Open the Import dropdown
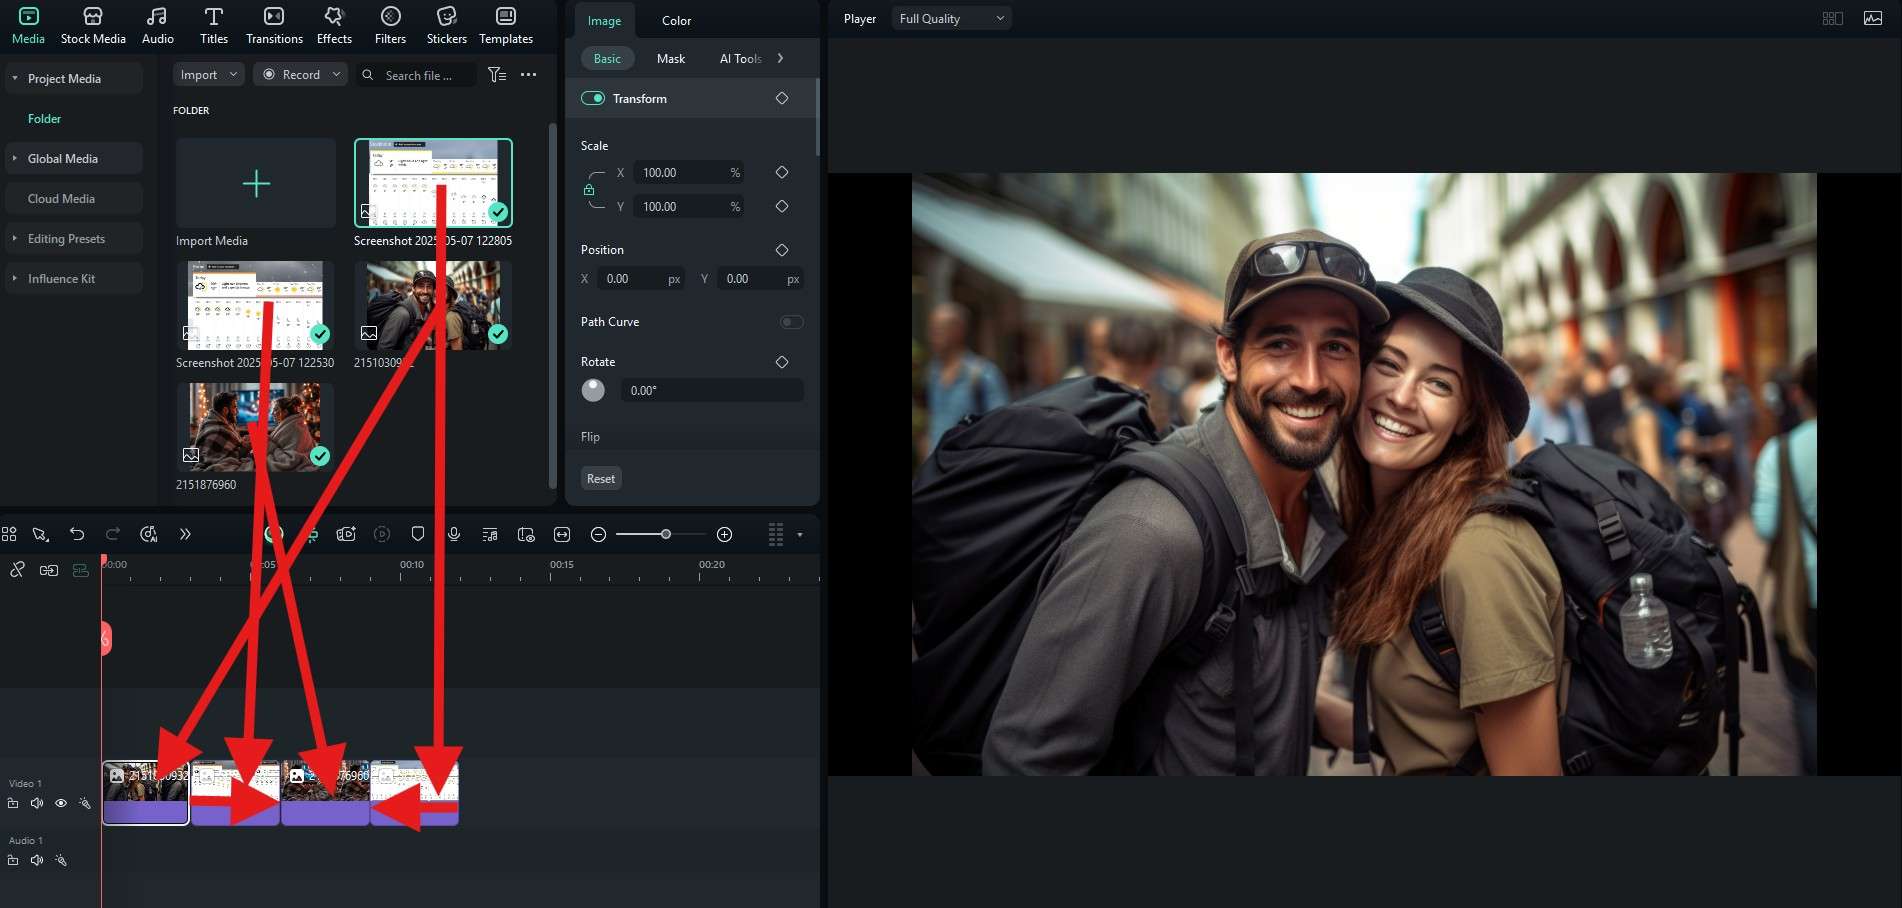Screen dimensions: 1902x908 click(208, 75)
